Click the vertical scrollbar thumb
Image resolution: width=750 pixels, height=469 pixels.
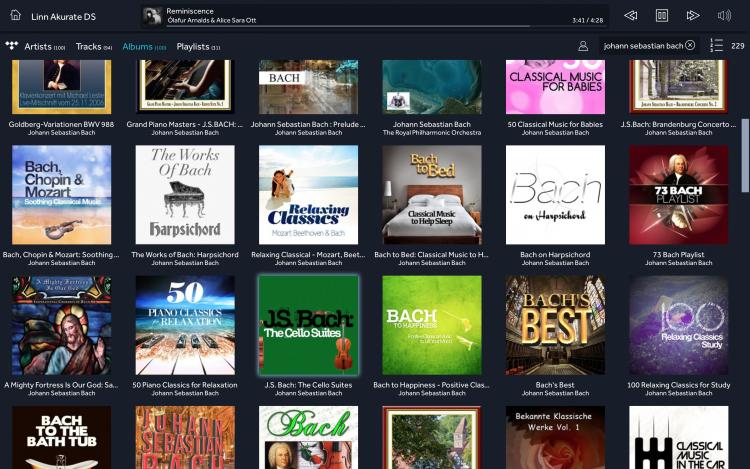(745, 155)
